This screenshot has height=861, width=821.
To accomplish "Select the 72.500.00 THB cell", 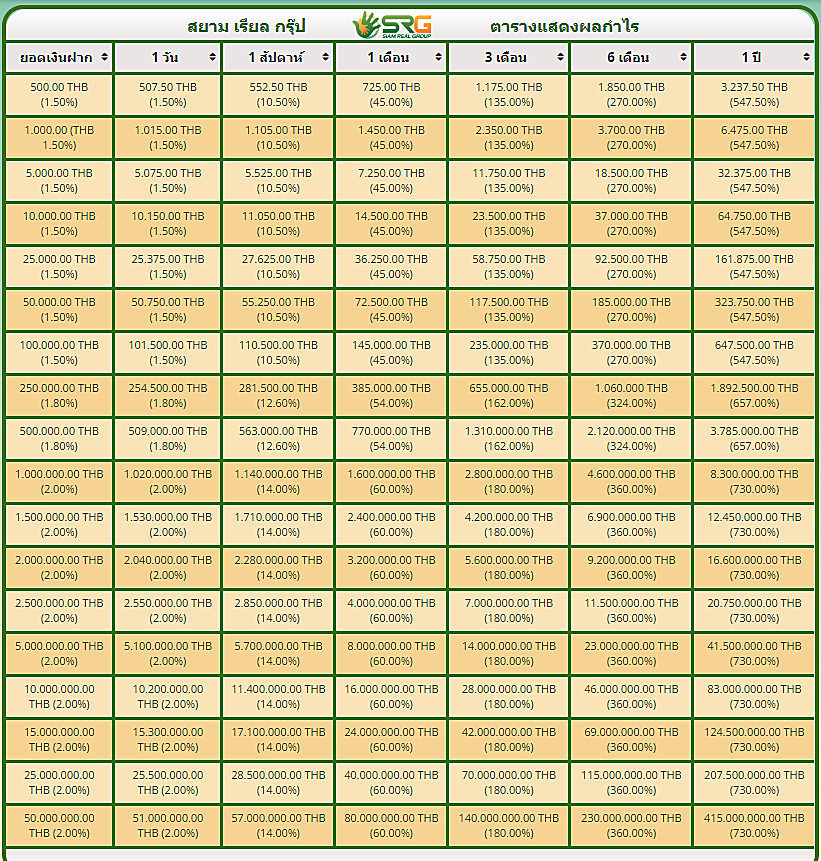I will coord(391,310).
